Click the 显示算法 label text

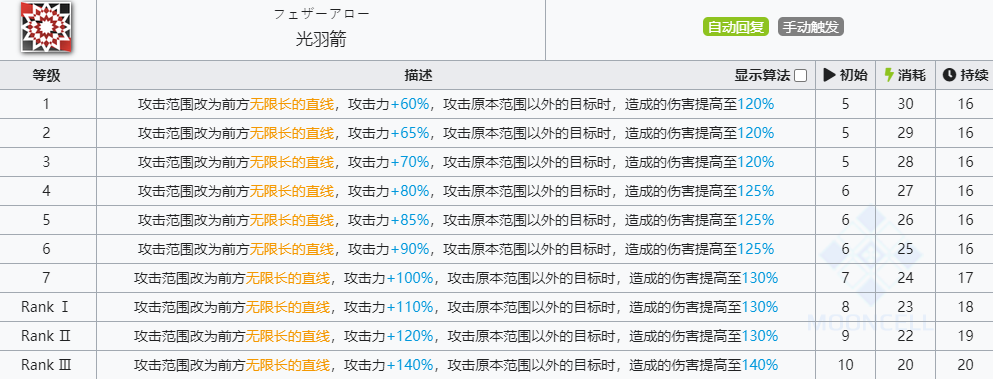tap(762, 75)
